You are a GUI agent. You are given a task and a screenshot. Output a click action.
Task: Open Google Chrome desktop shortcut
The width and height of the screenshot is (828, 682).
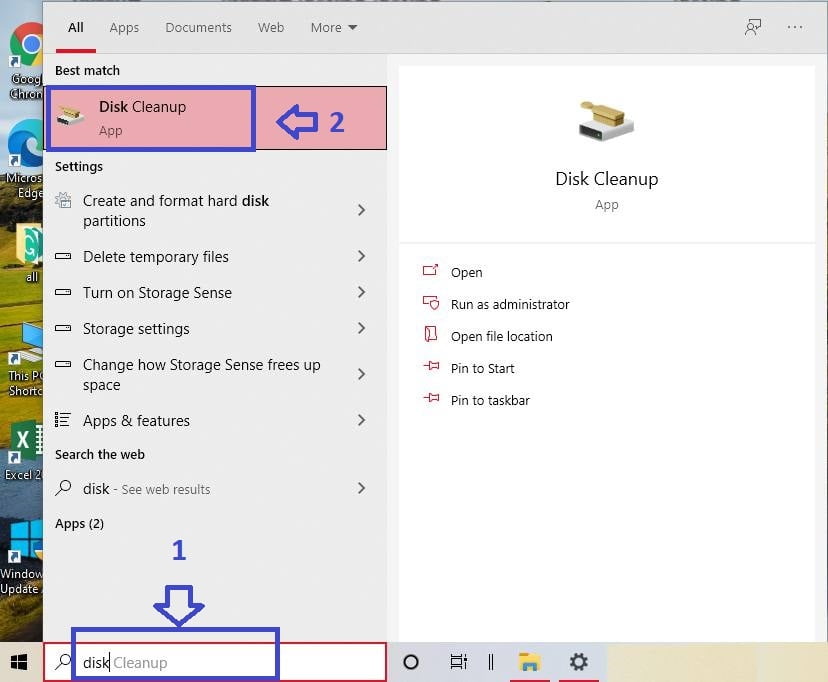click(24, 62)
